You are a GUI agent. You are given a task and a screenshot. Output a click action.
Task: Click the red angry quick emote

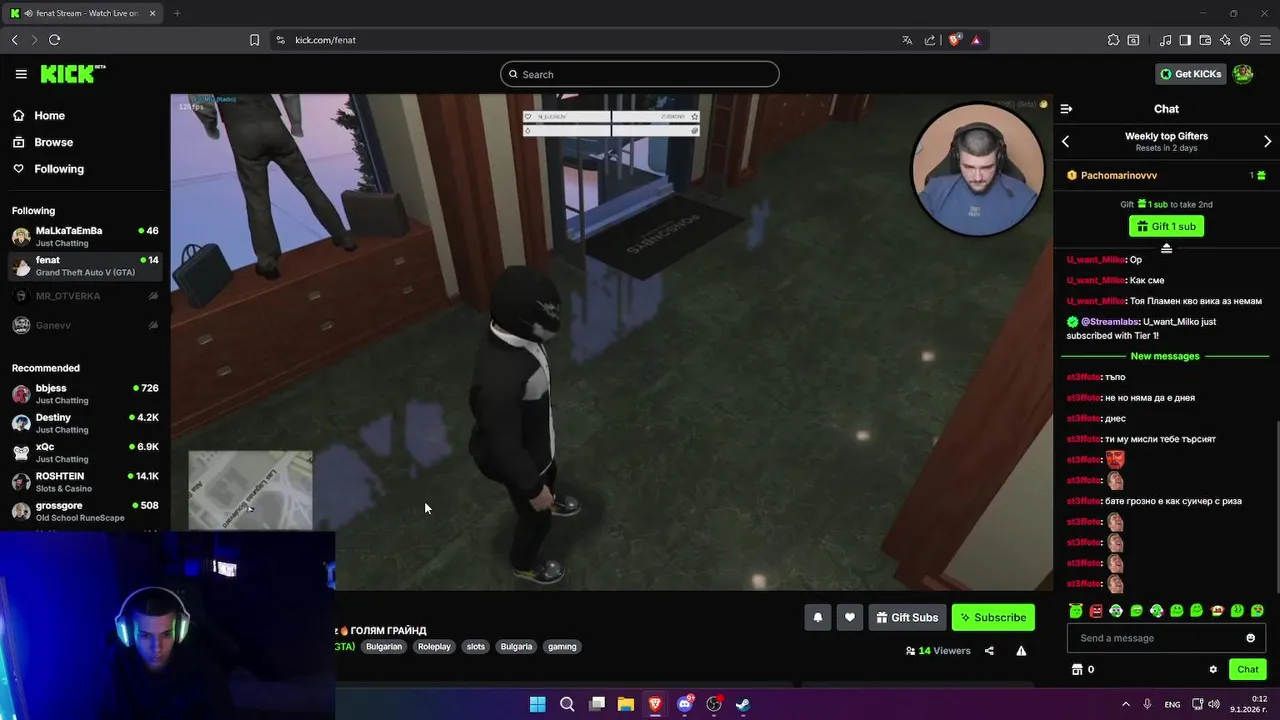point(1096,610)
